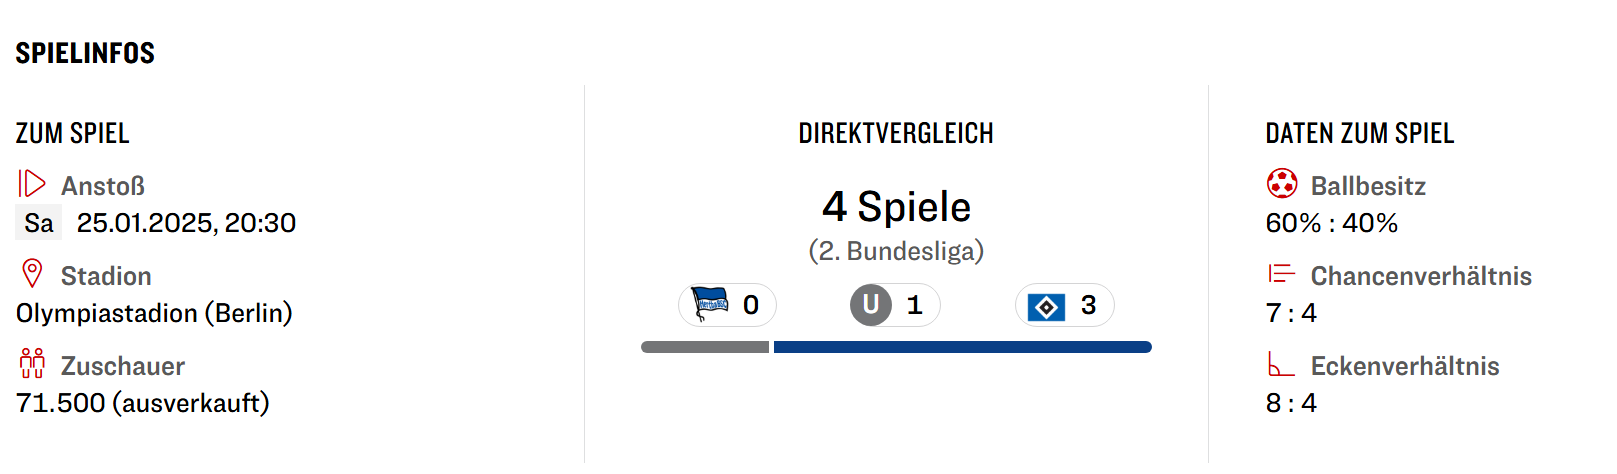Click the 60% : 40% possession value
Image resolution: width=1617 pixels, height=474 pixels.
point(1331,223)
